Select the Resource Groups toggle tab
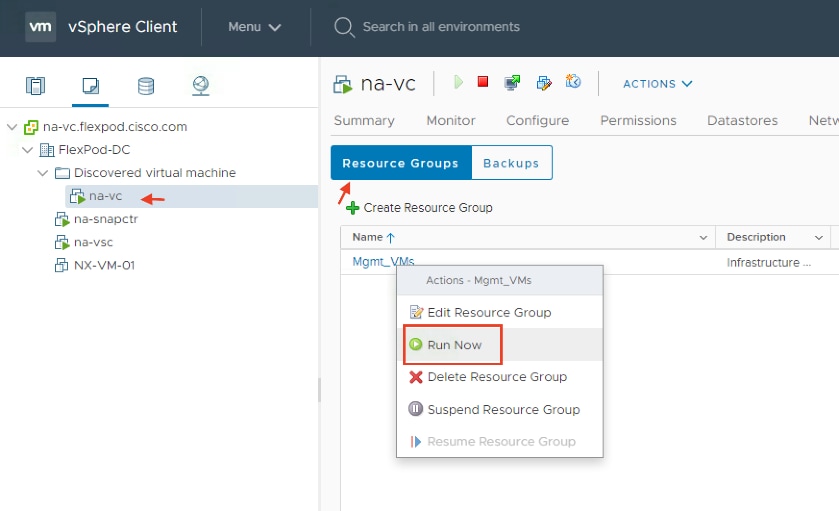The image size is (839, 511). click(401, 163)
